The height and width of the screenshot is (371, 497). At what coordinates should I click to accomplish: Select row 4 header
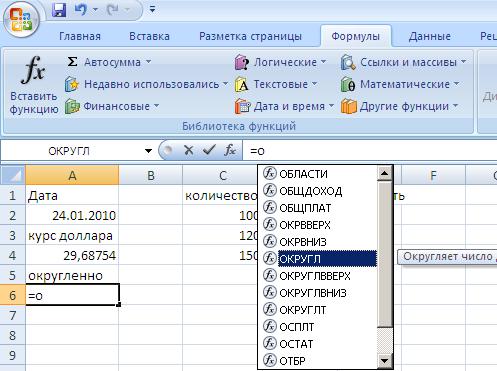13,255
